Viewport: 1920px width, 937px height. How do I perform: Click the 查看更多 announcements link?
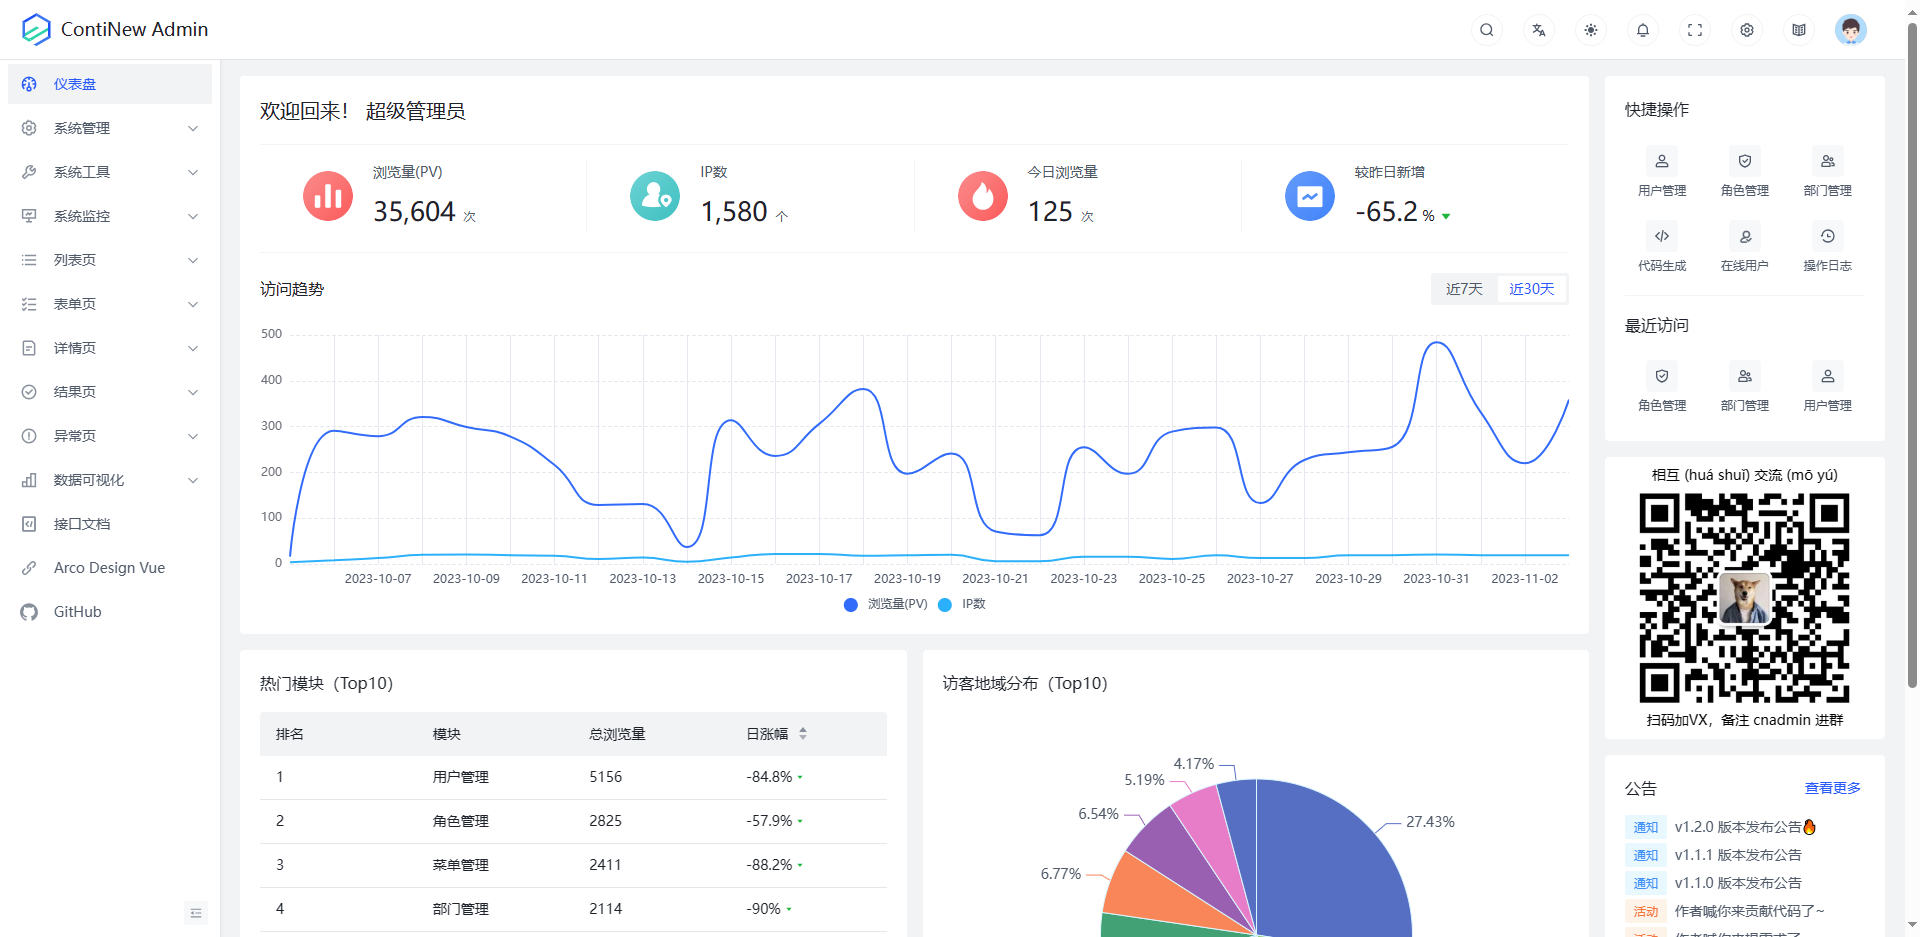1832,788
